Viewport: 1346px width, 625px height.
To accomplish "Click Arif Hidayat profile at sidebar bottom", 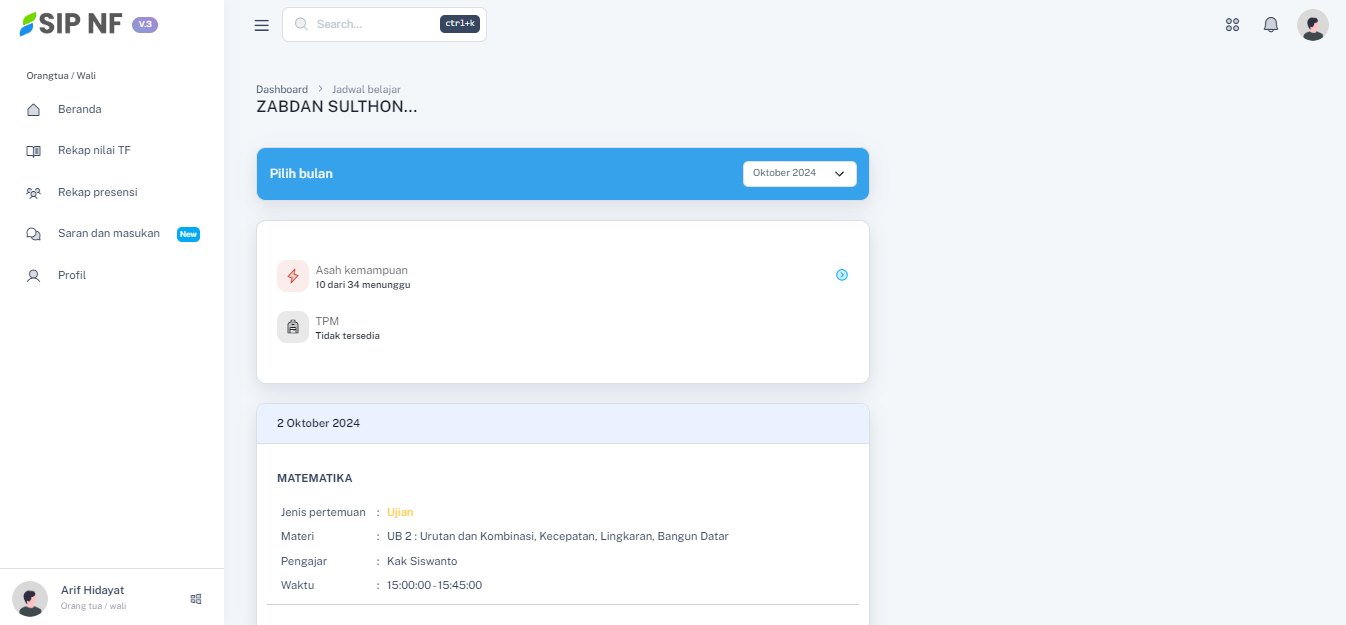I will click(92, 597).
